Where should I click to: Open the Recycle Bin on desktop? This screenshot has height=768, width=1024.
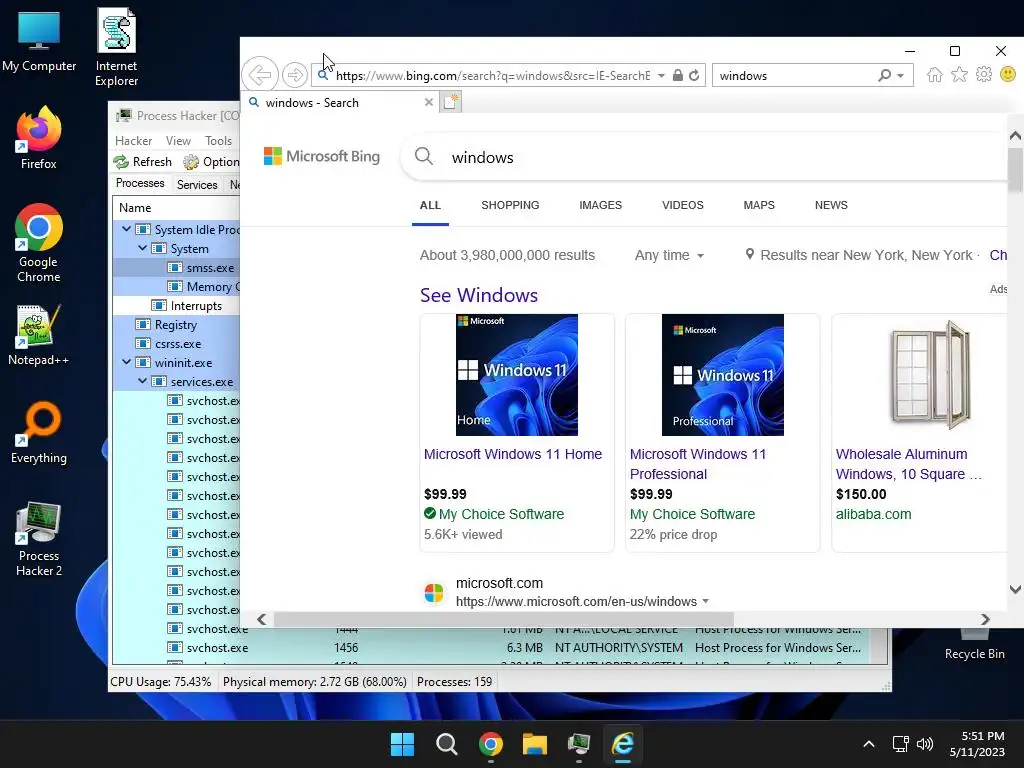click(x=974, y=643)
